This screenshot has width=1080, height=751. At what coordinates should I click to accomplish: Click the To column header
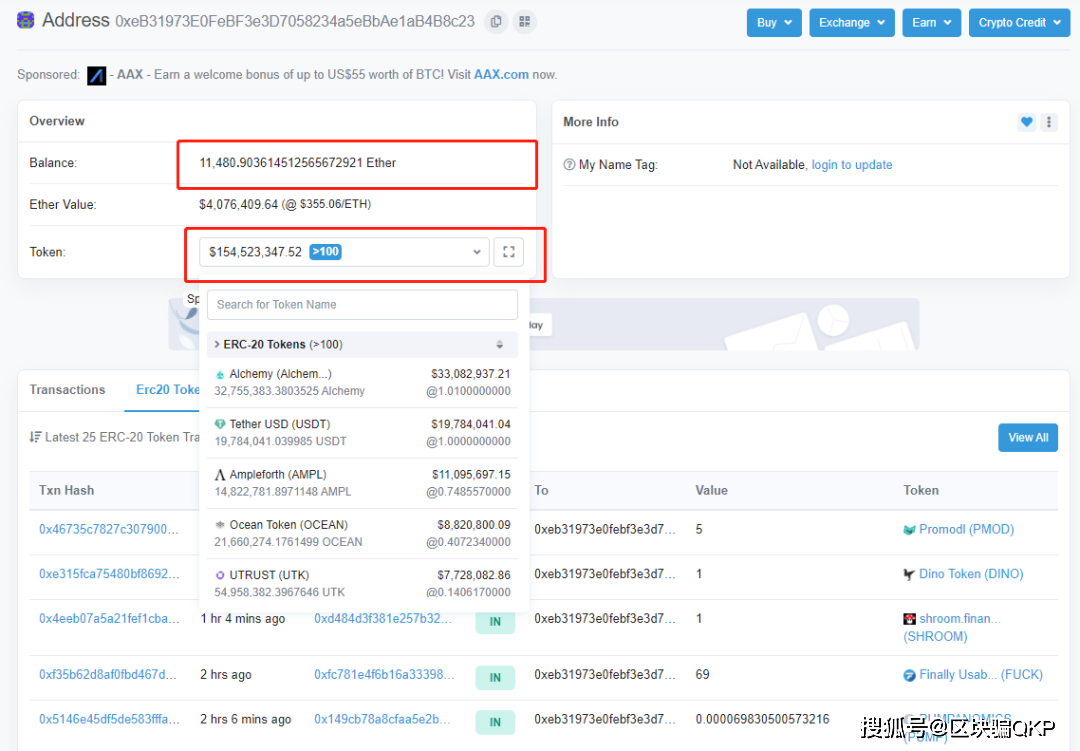coord(541,491)
